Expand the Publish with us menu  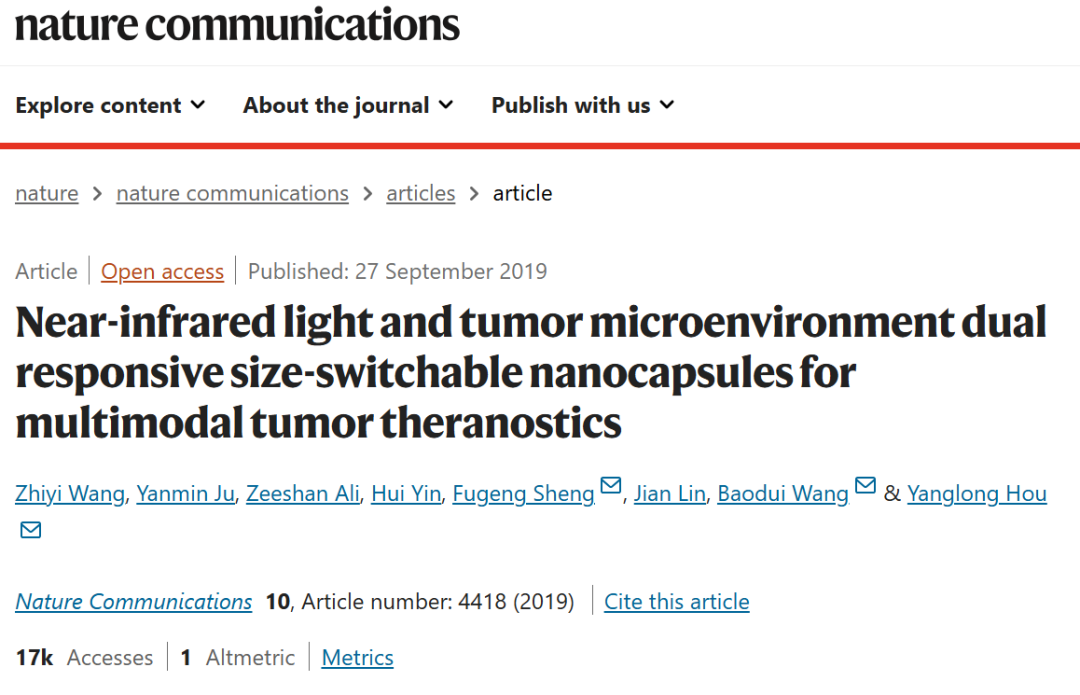583,105
